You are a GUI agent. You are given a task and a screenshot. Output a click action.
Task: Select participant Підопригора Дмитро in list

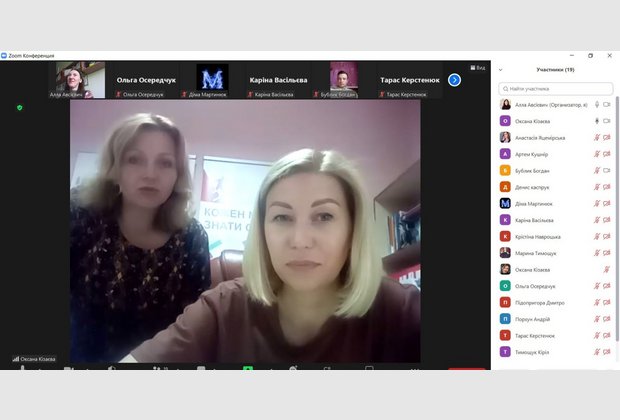coord(555,303)
